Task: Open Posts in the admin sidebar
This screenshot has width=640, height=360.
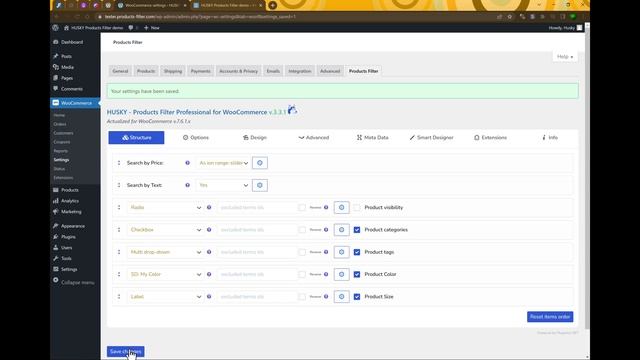Action: (66, 56)
